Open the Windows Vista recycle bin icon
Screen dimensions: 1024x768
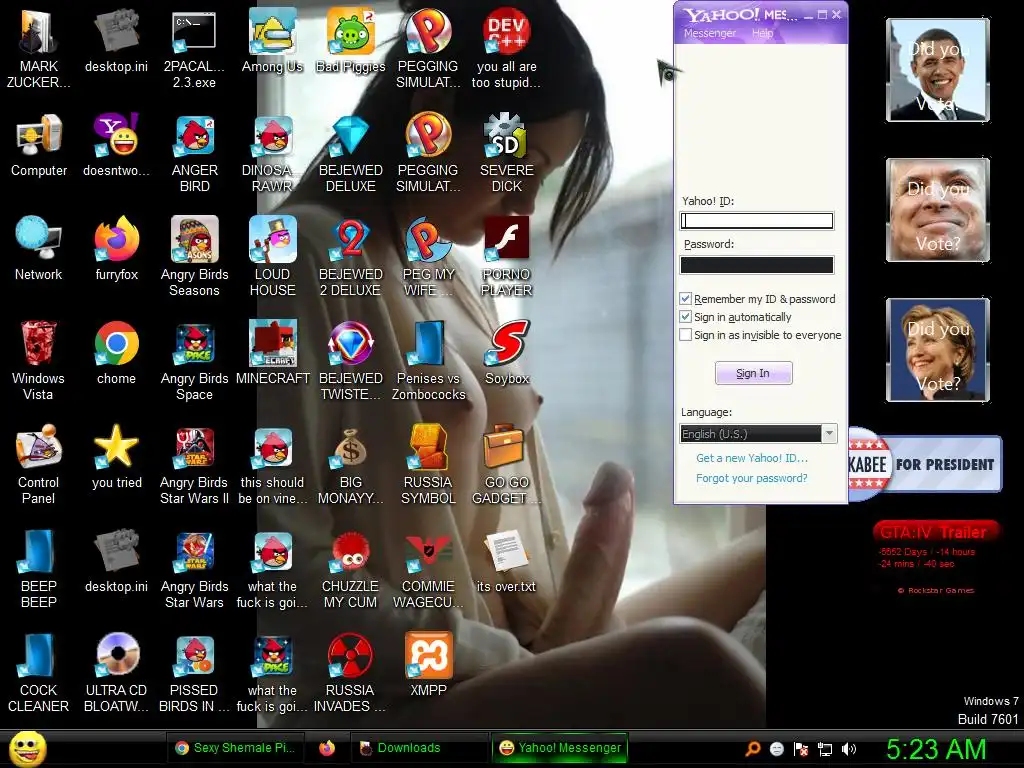coord(39,360)
